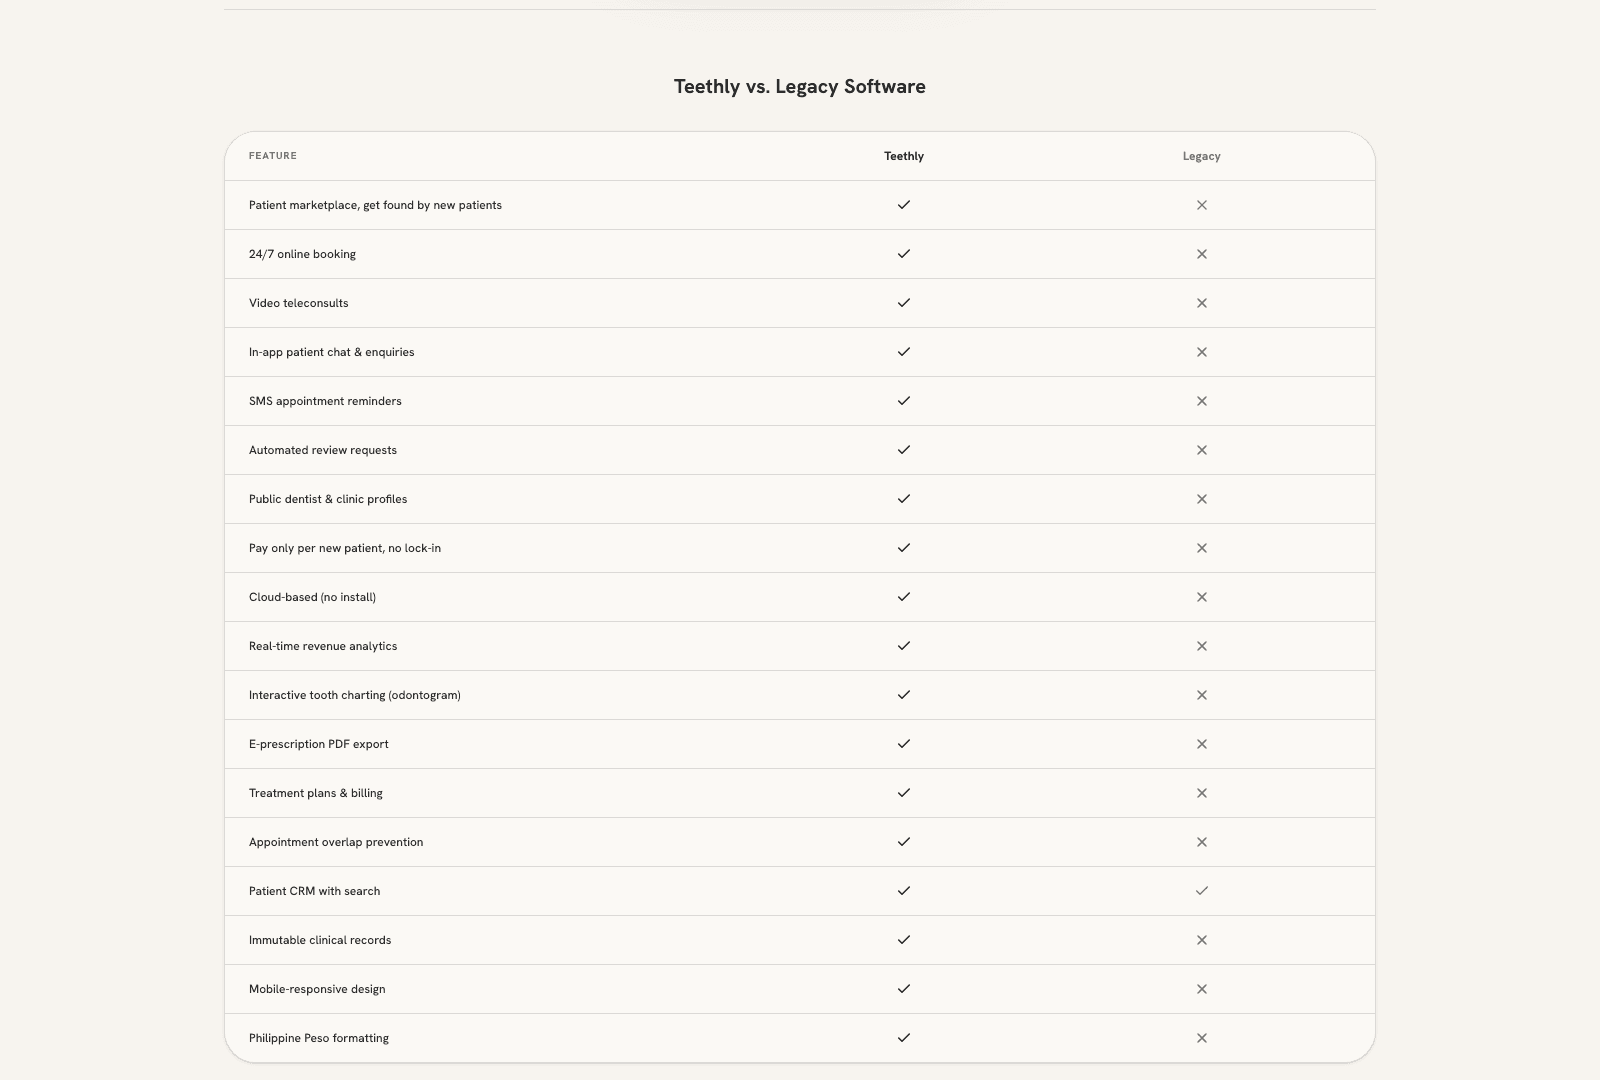
Task: Click 'Interactive tooth charting (odontogram)' label
Action: click(x=355, y=695)
